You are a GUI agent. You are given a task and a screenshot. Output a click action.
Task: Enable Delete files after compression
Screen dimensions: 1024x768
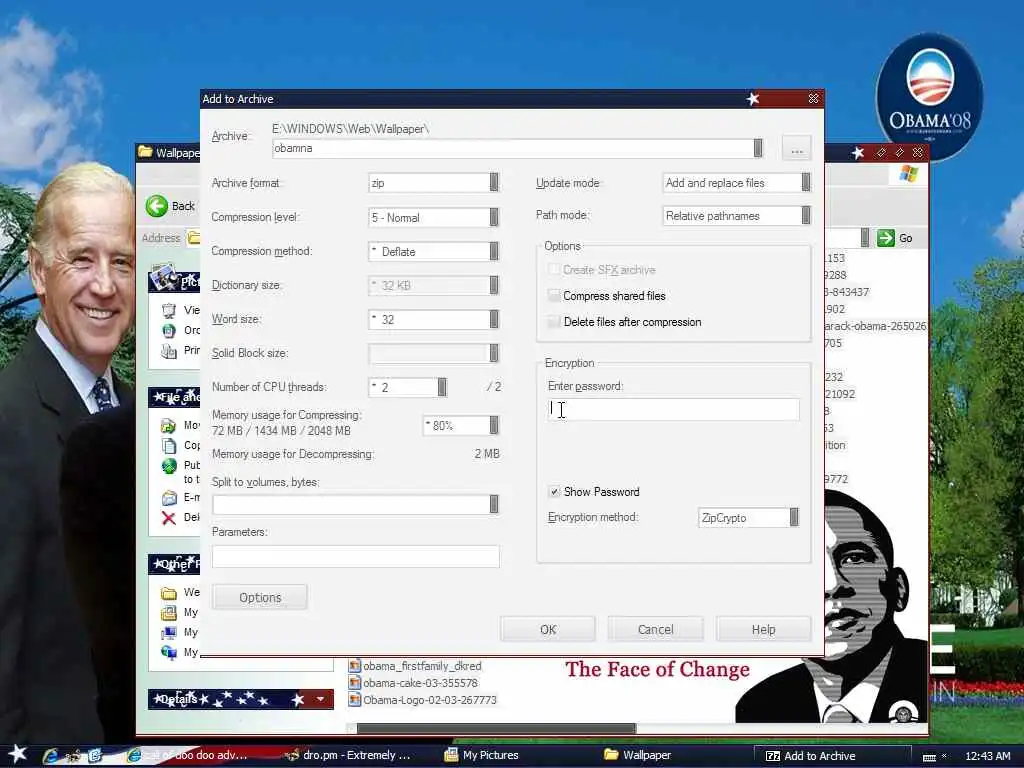click(554, 322)
